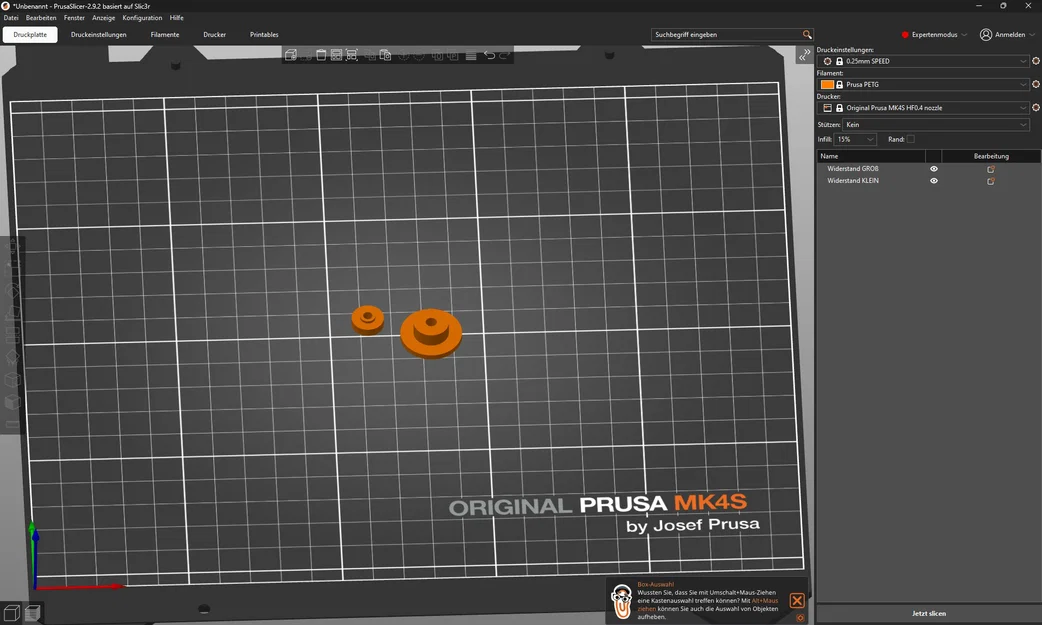
Task: Open notification settings gear below close button
Action: [800, 618]
